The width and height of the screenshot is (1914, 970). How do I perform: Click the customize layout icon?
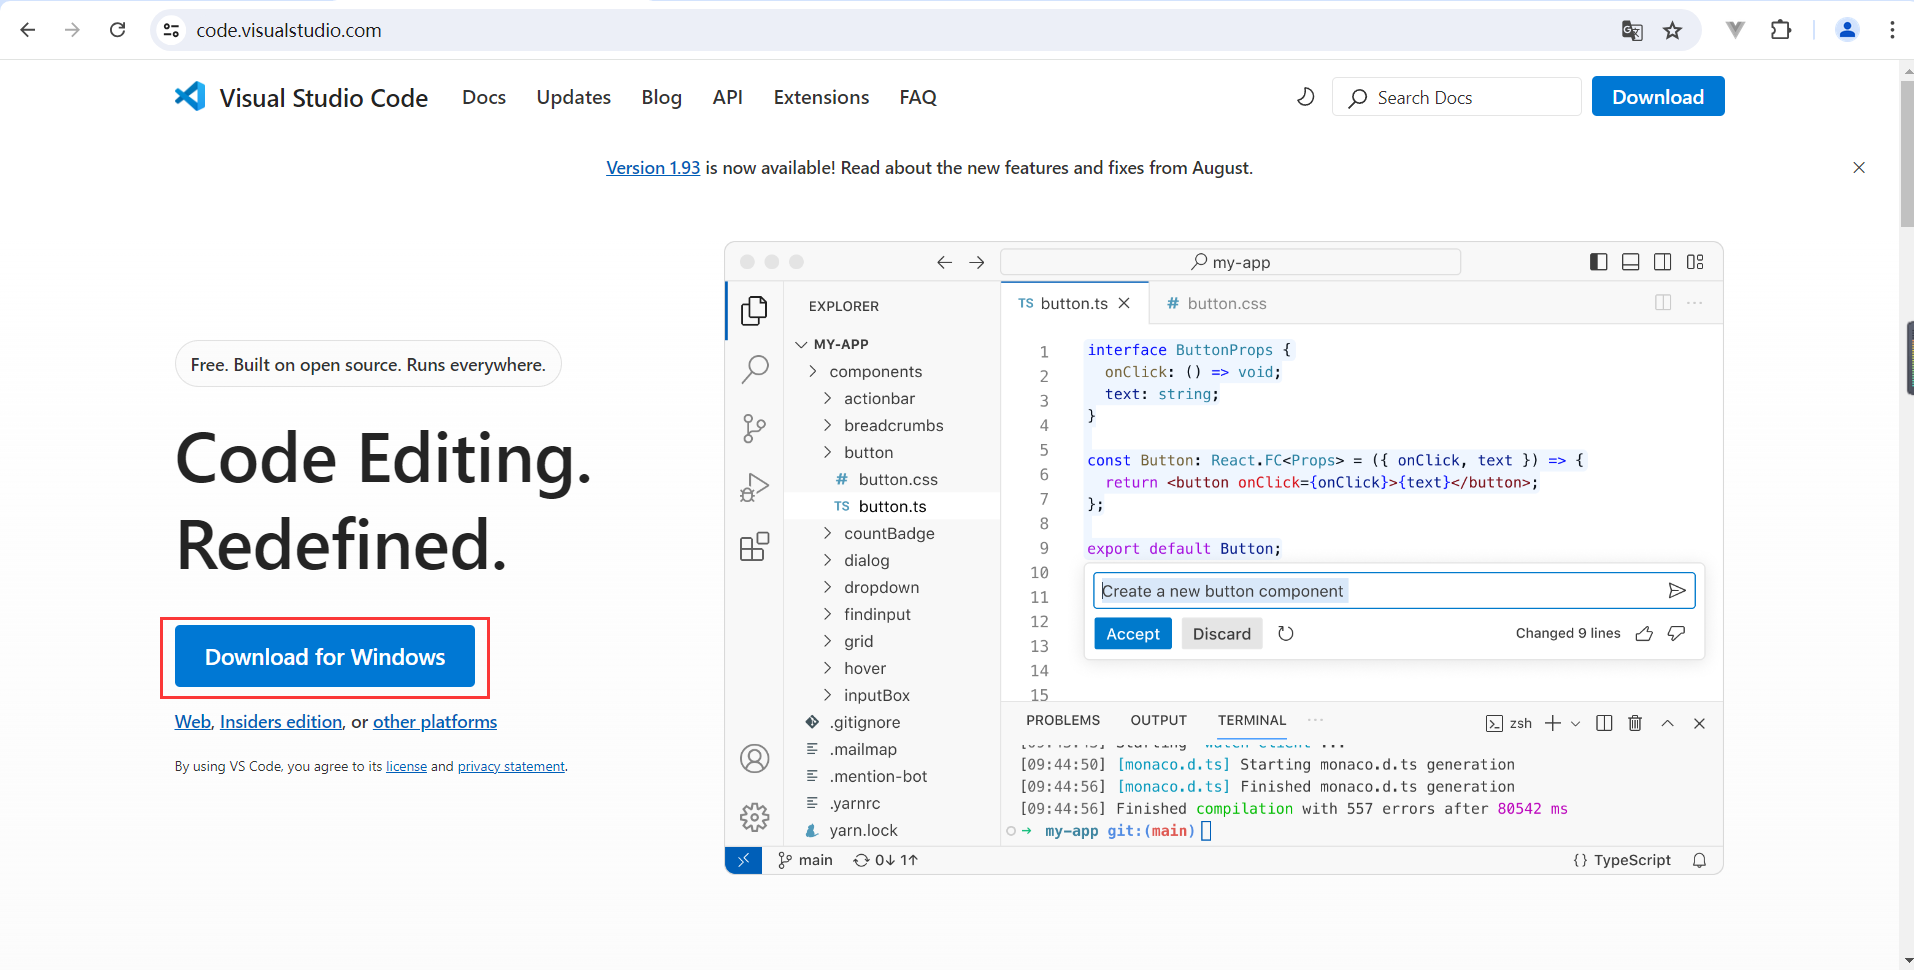click(1695, 262)
